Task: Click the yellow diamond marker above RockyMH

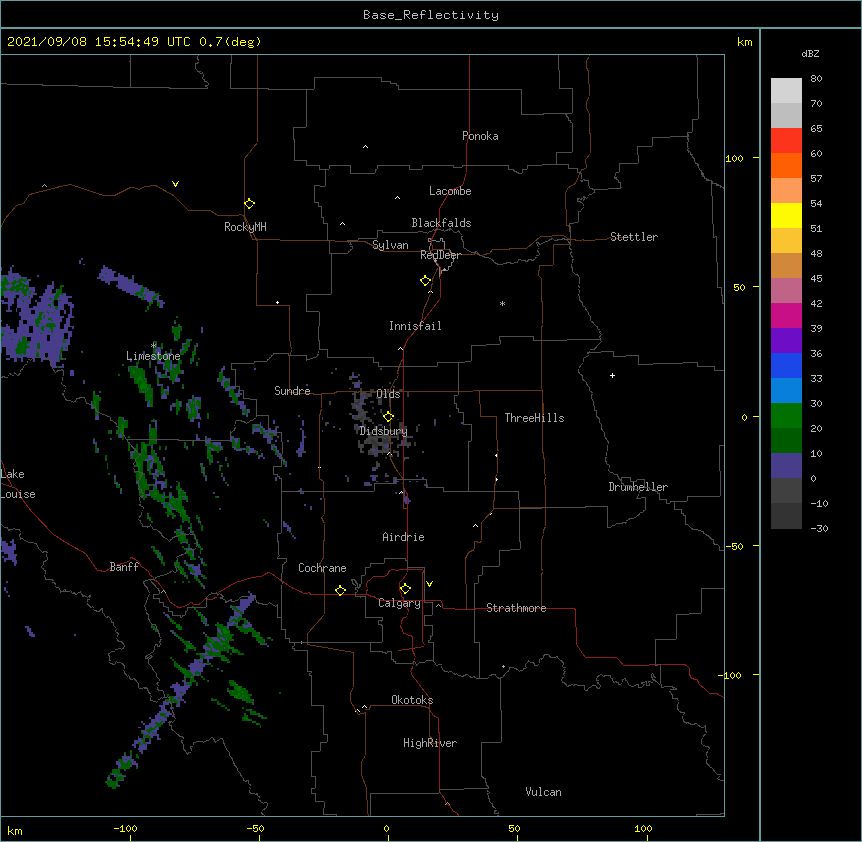Action: coord(249,204)
